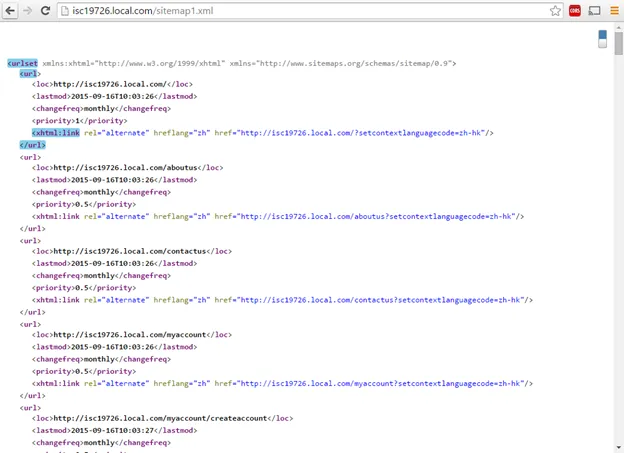
Task: Click the sitemaps.org schema xmlns value
Action: click(354, 63)
